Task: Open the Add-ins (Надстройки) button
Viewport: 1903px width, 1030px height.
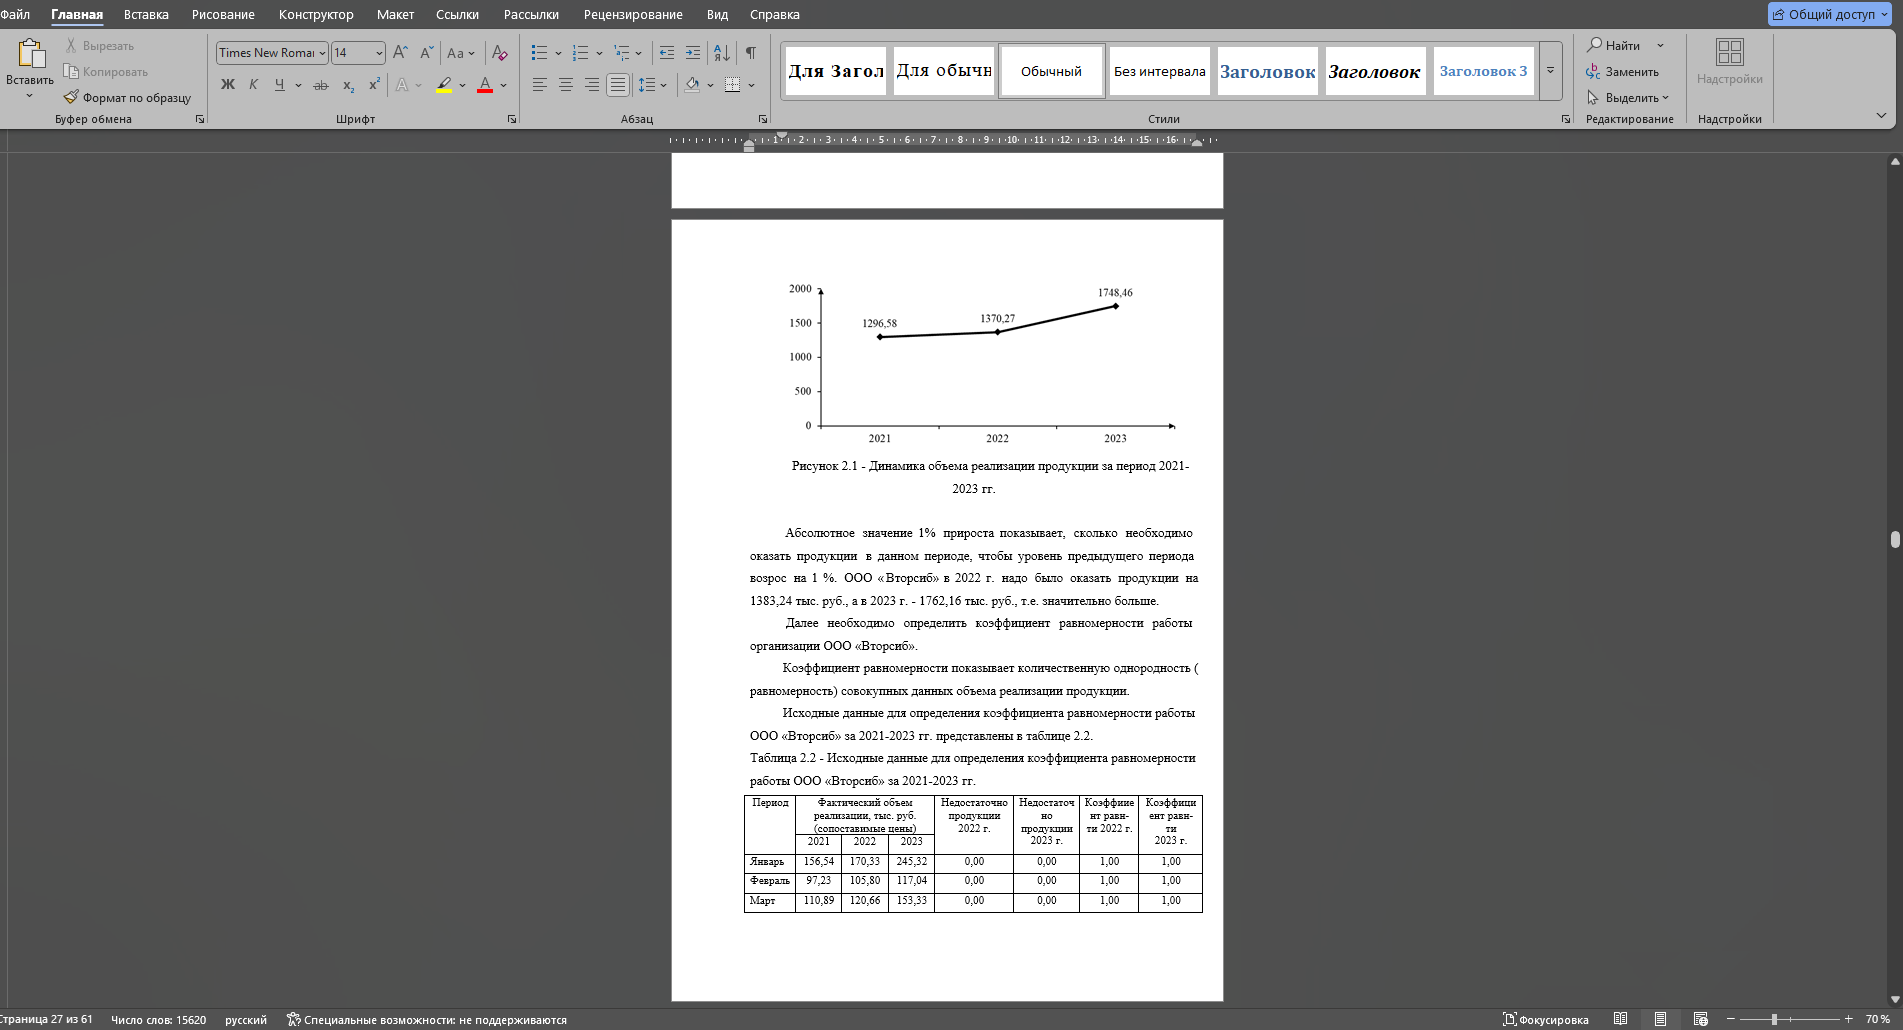Action: [x=1729, y=62]
